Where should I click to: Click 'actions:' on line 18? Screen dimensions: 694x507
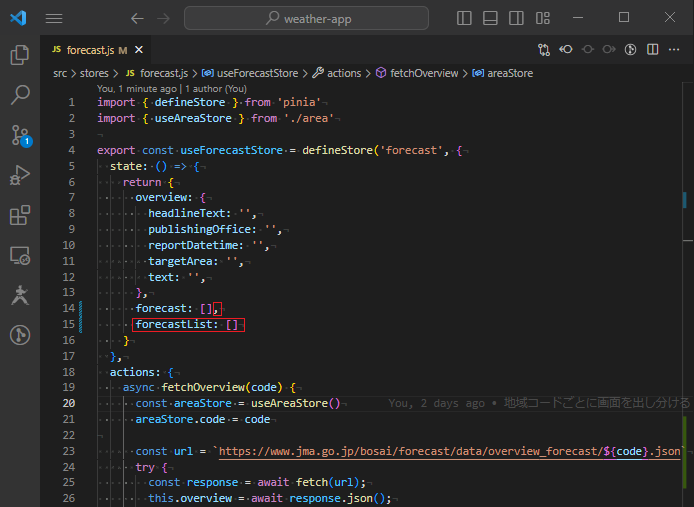click(x=135, y=372)
